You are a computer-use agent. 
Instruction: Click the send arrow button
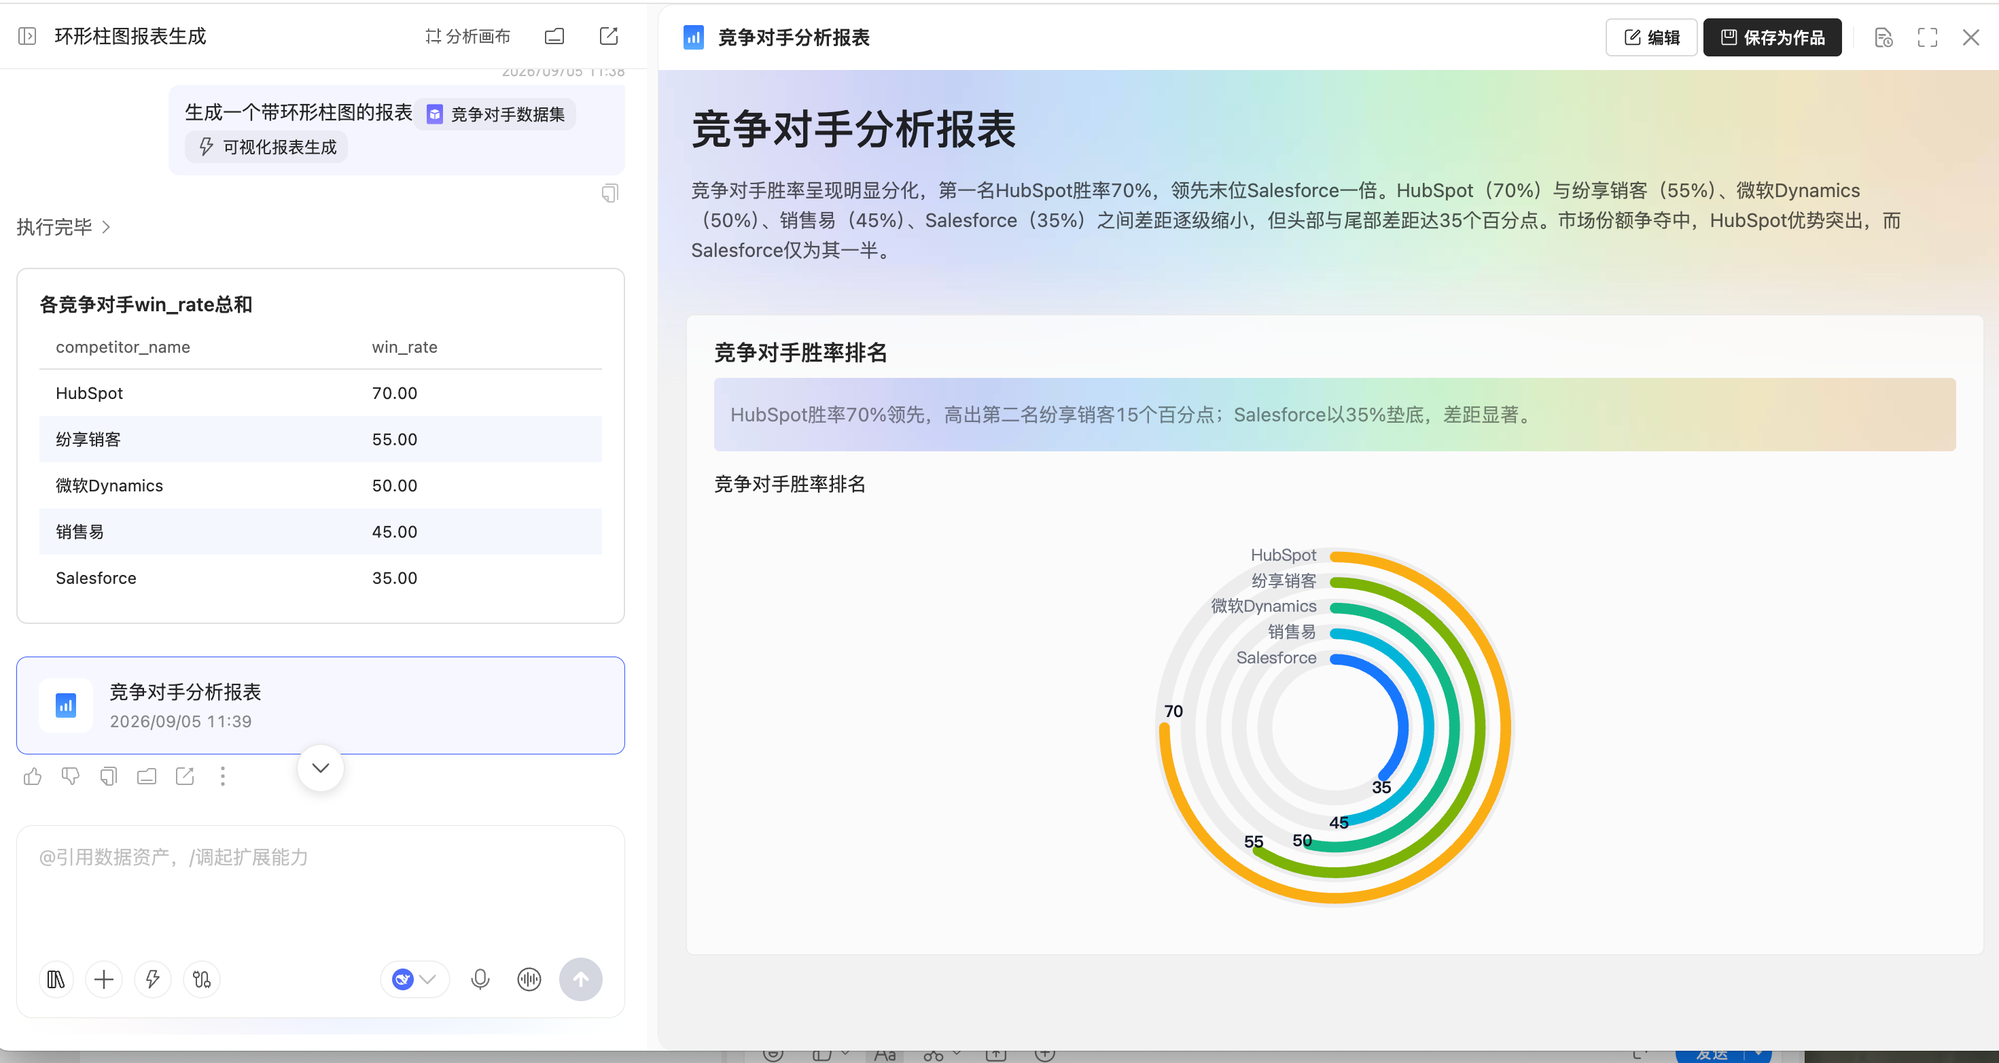click(581, 979)
